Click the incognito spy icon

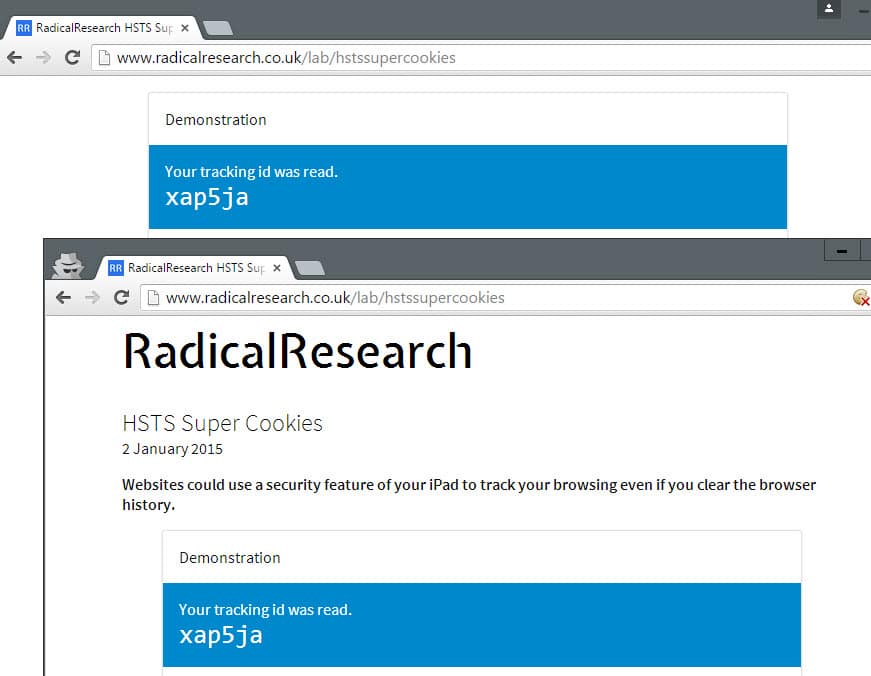68,264
